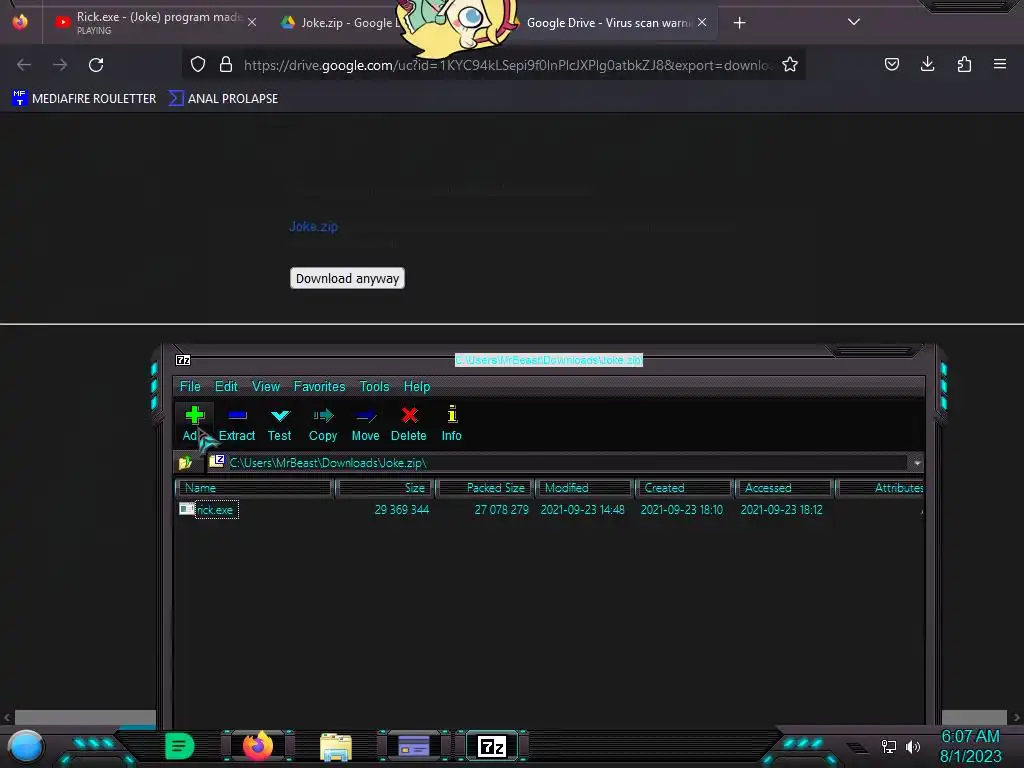Open the Pocket save icon
This screenshot has width=1024, height=768.
pyautogui.click(x=891, y=64)
